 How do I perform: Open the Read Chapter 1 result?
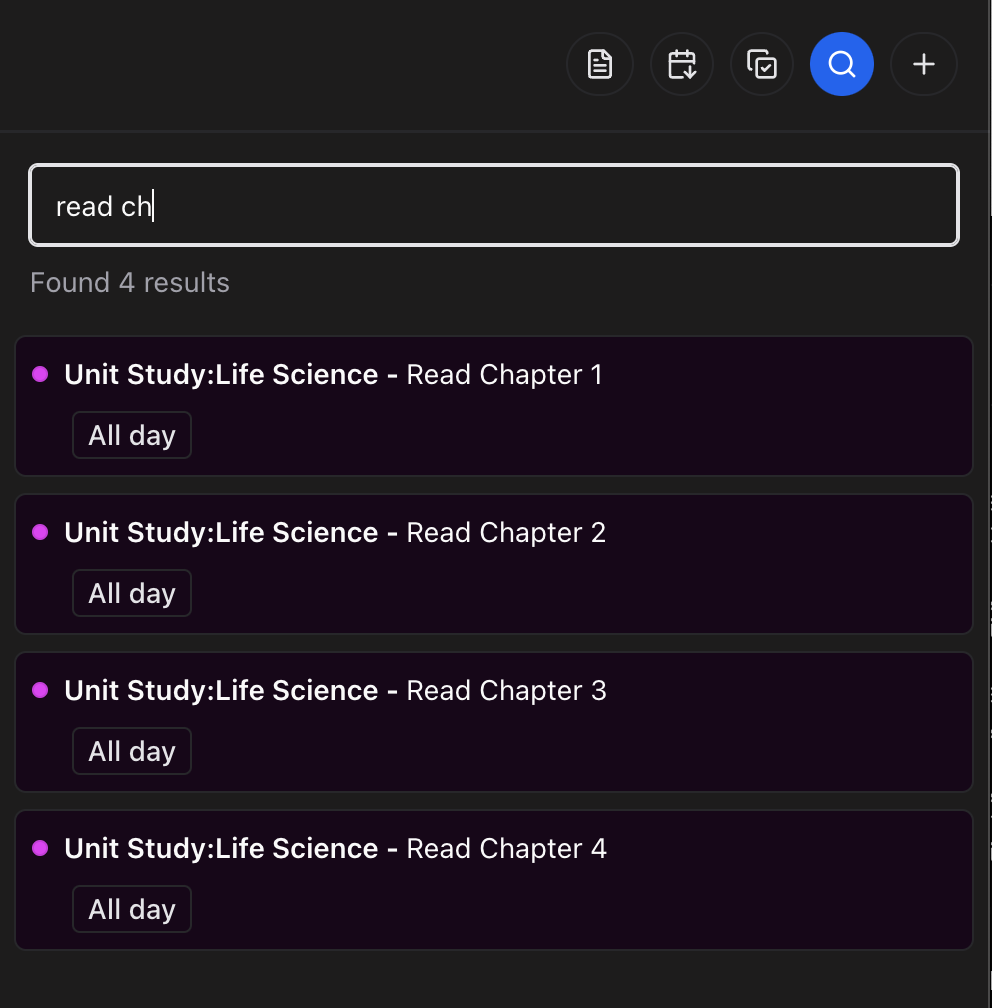504,375
